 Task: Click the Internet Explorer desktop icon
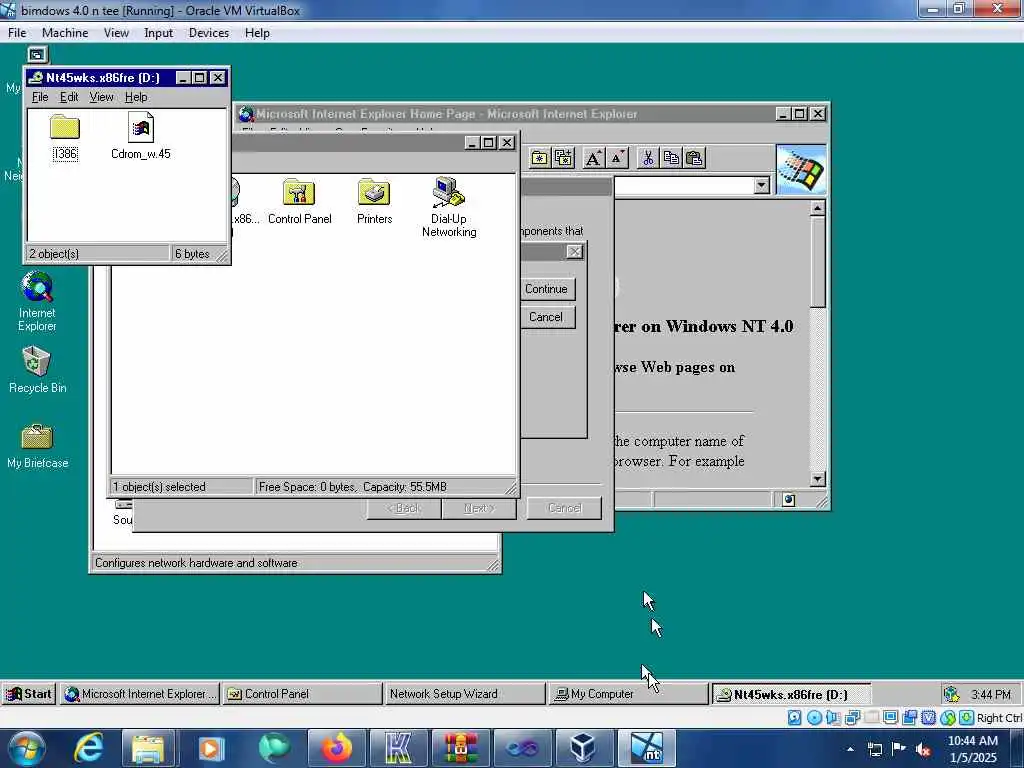pyautogui.click(x=37, y=302)
